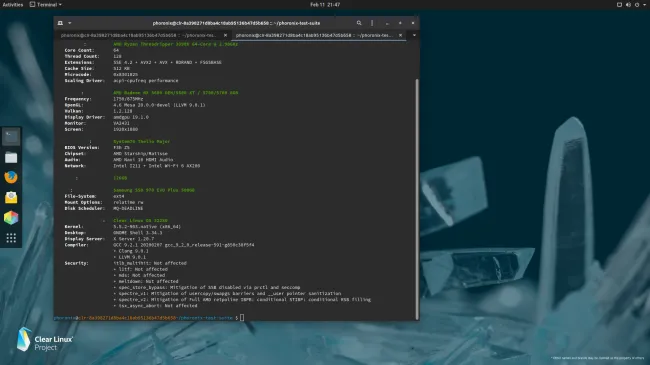
Task: Click the 'spectre_v2' mitigation line
Action: [242, 299]
